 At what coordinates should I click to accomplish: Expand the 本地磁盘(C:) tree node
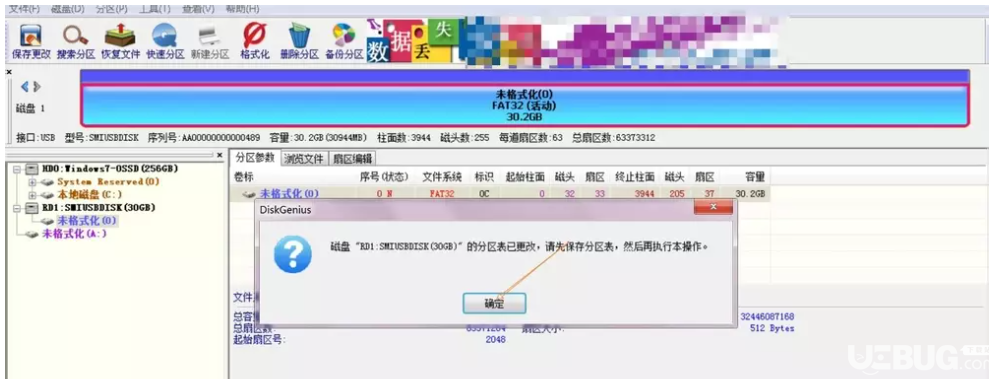tap(31, 195)
